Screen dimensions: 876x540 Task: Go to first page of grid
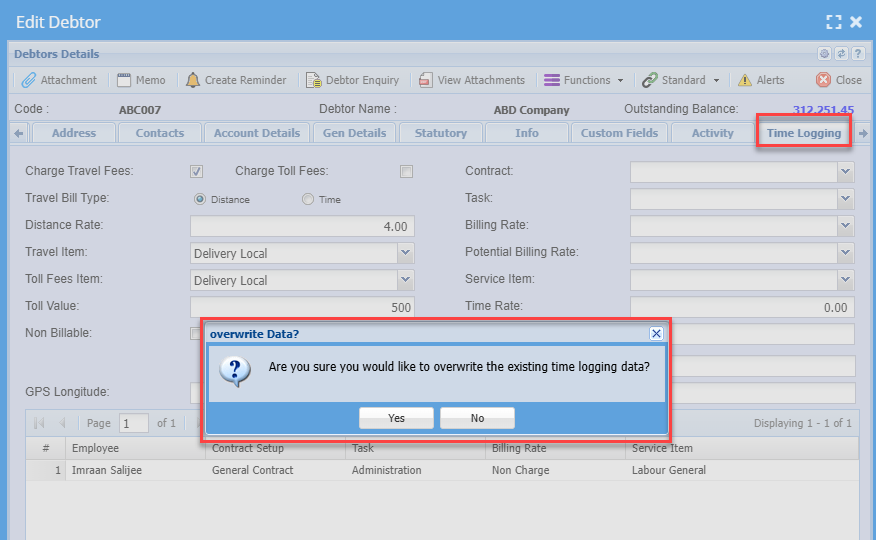tap(39, 423)
